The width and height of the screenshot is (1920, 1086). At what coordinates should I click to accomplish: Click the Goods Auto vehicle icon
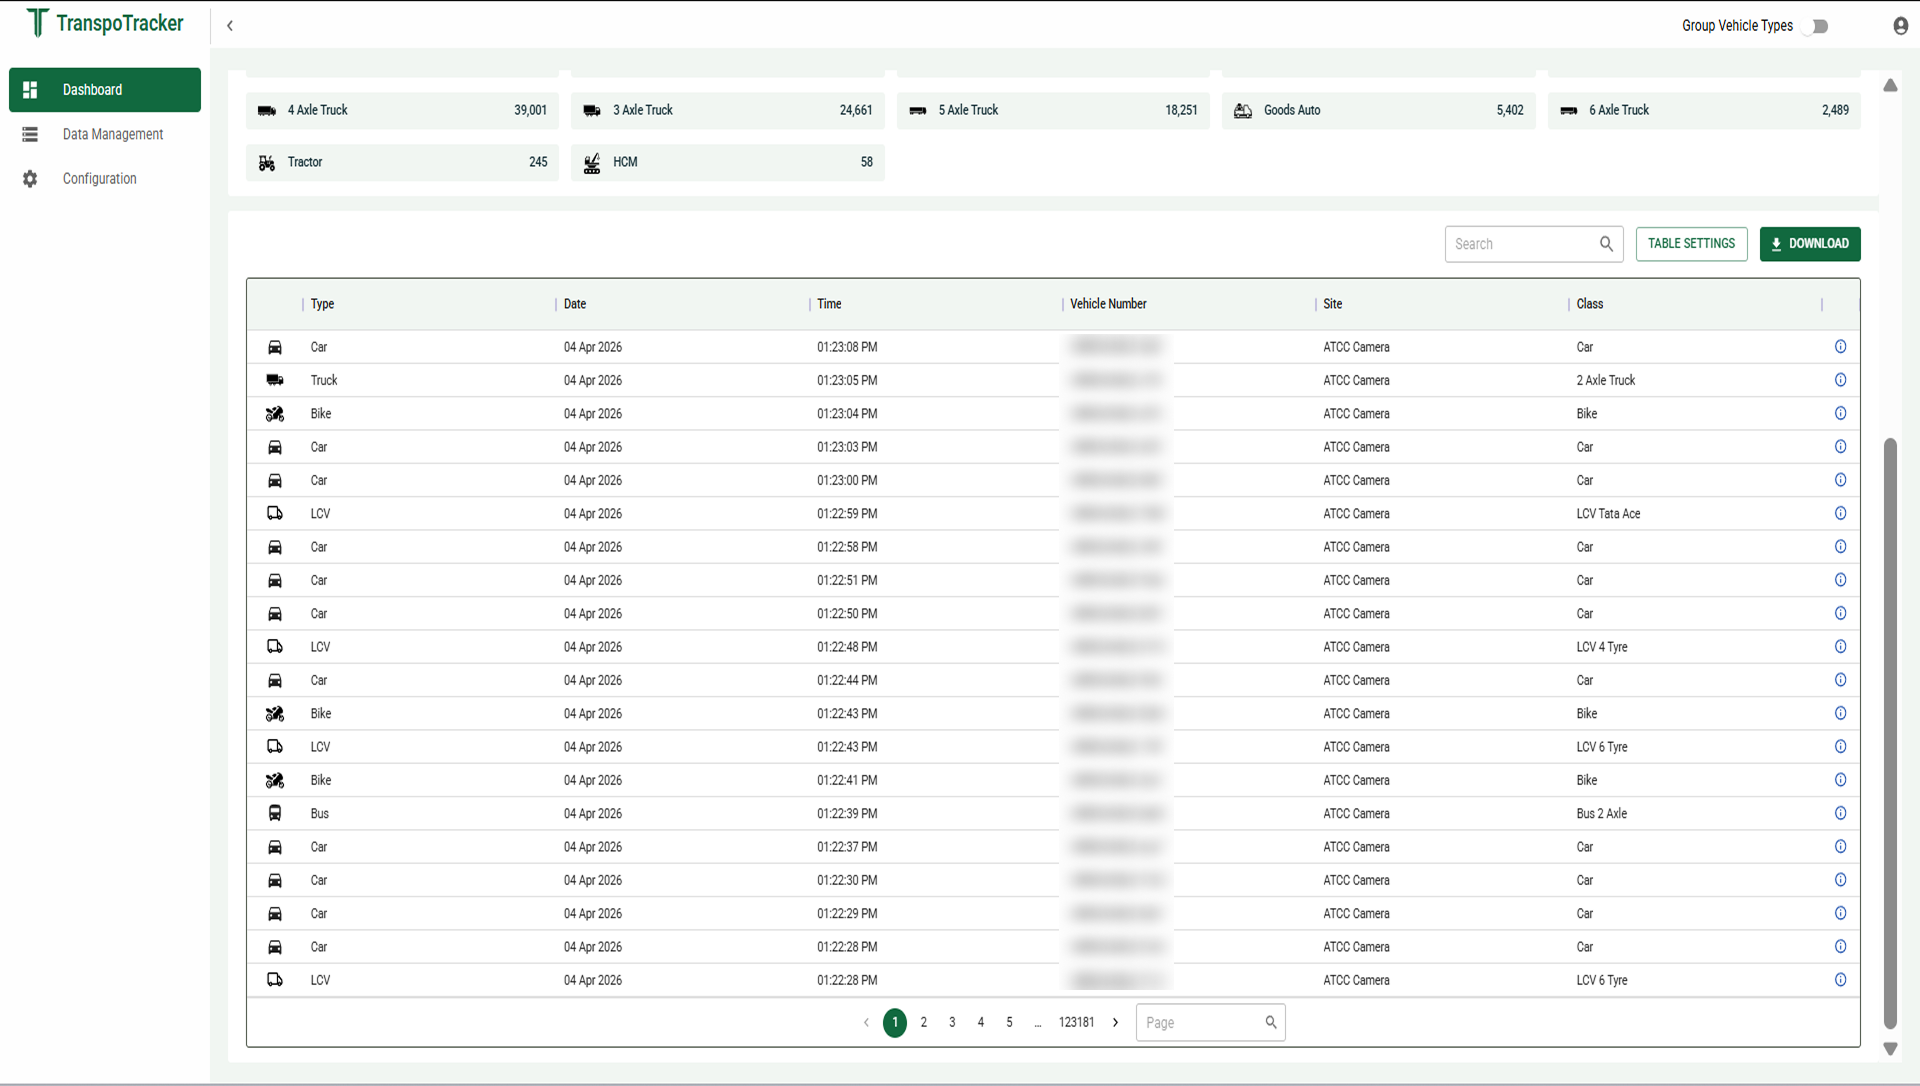1243,110
